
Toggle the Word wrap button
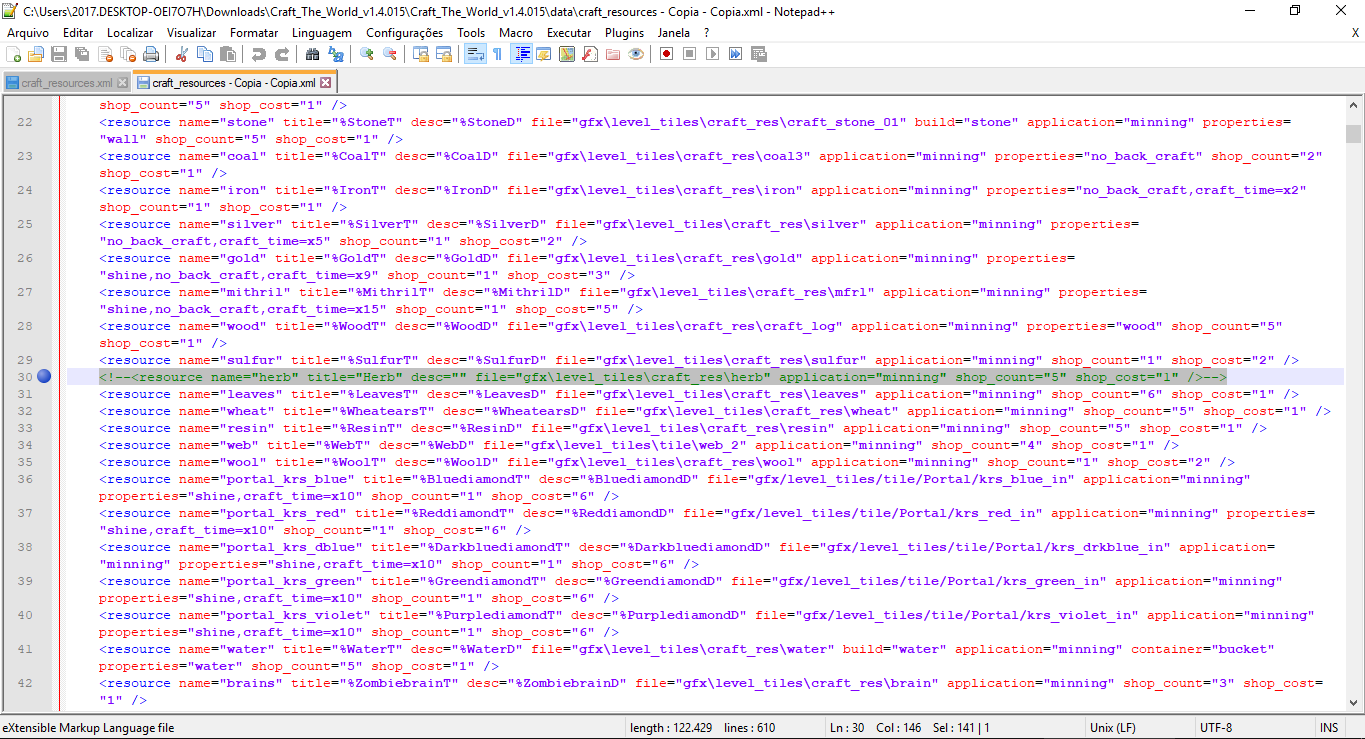click(x=475, y=54)
